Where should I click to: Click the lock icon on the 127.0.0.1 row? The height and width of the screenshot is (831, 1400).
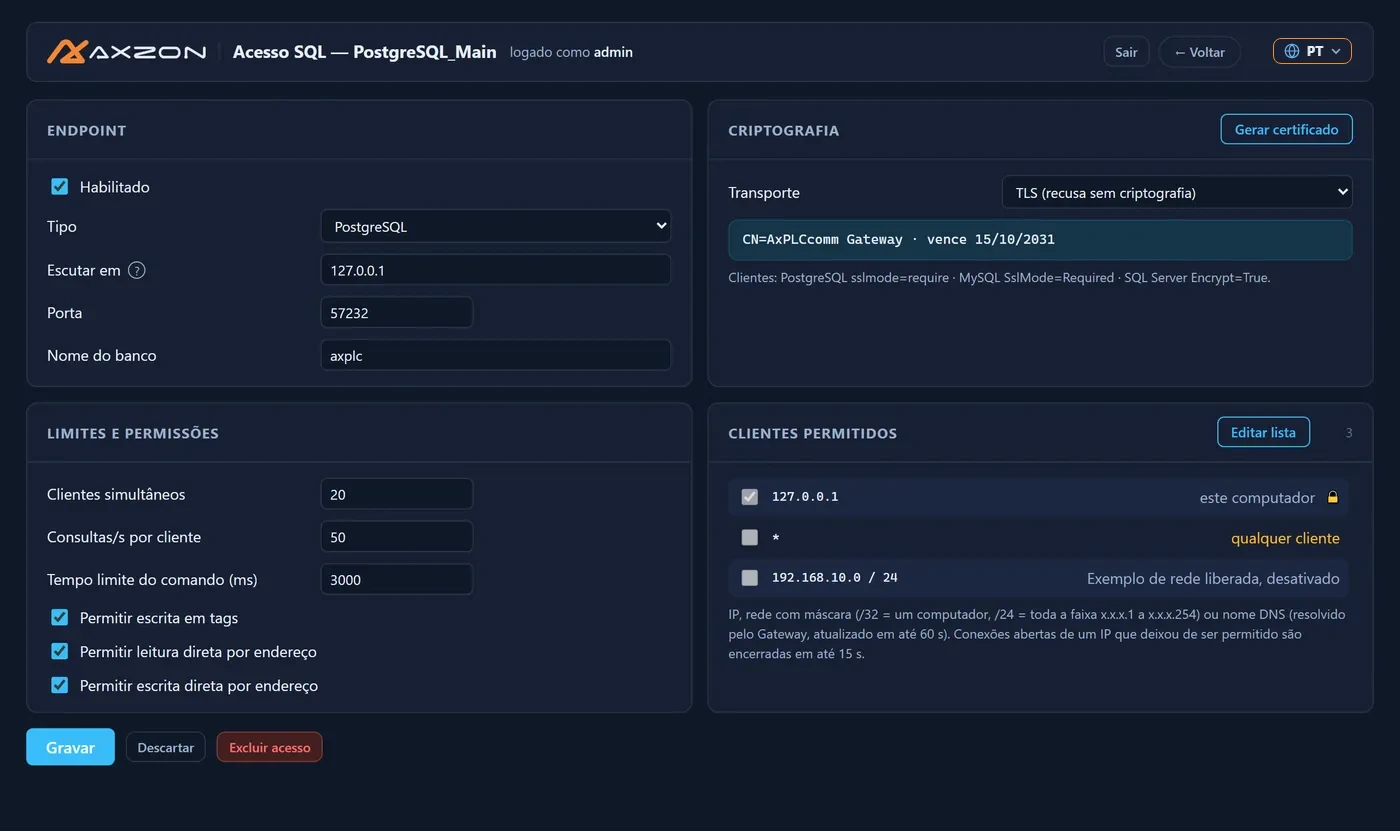(x=1332, y=497)
